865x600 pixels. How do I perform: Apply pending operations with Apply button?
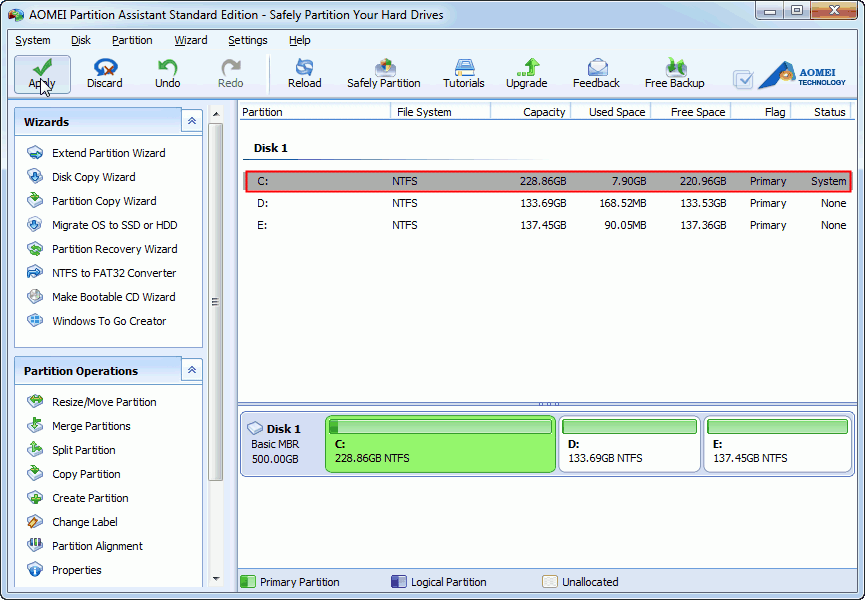click(42, 74)
